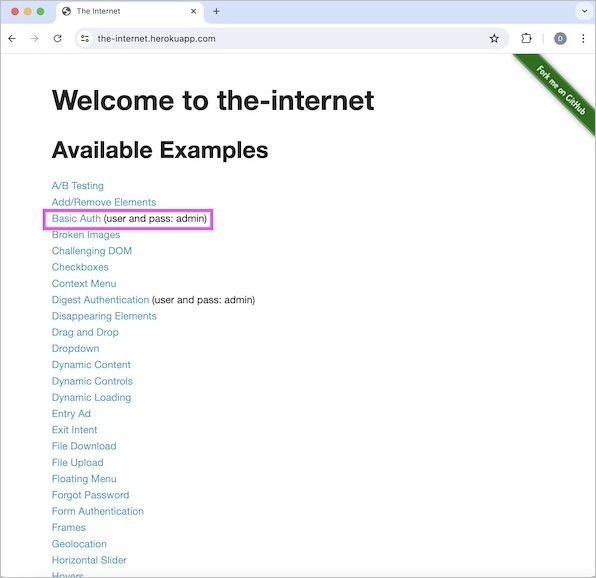
Task: Open the Dynamic Content link
Action: click(x=91, y=365)
